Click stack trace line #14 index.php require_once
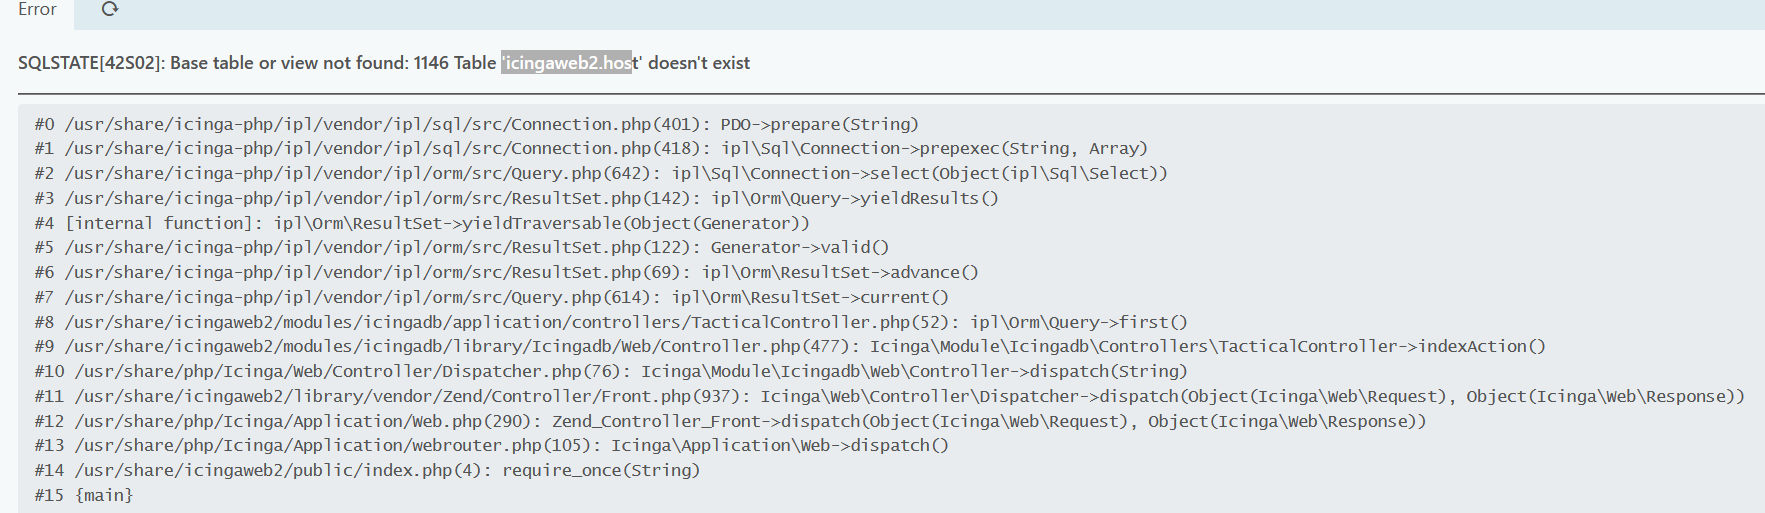Screen dimensions: 1765x513 pos(368,470)
